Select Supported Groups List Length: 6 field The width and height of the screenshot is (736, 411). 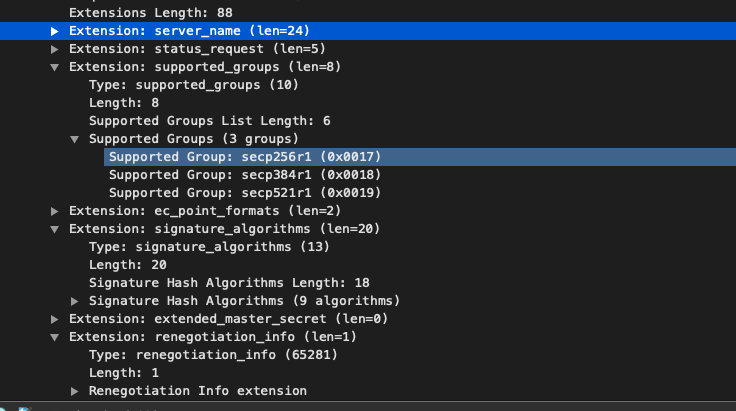[x=210, y=121]
